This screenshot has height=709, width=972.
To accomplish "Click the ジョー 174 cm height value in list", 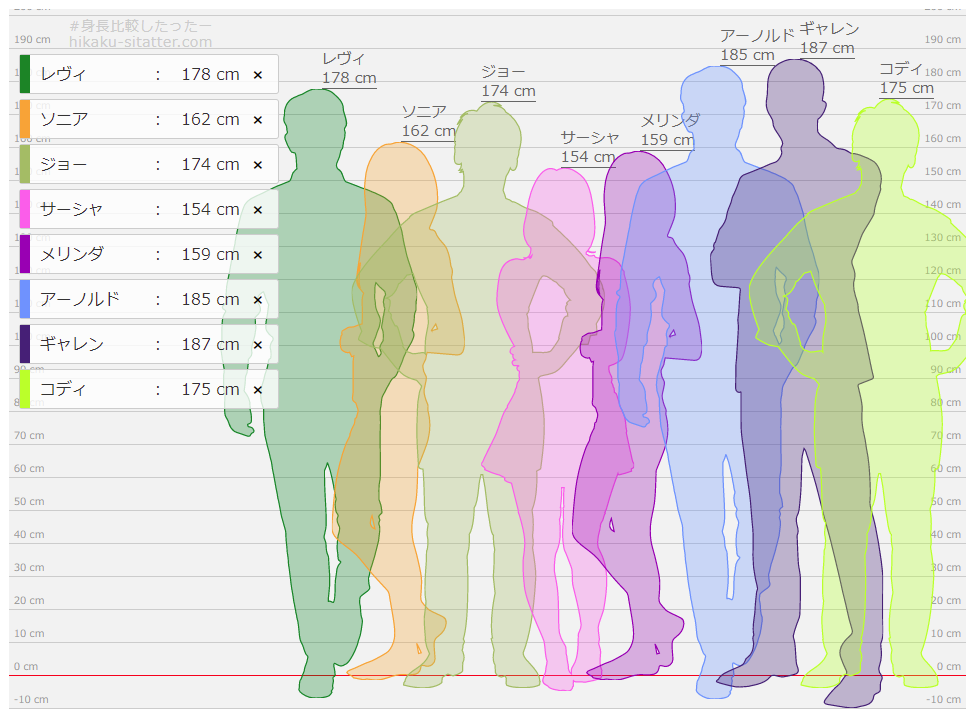I will 210,164.
